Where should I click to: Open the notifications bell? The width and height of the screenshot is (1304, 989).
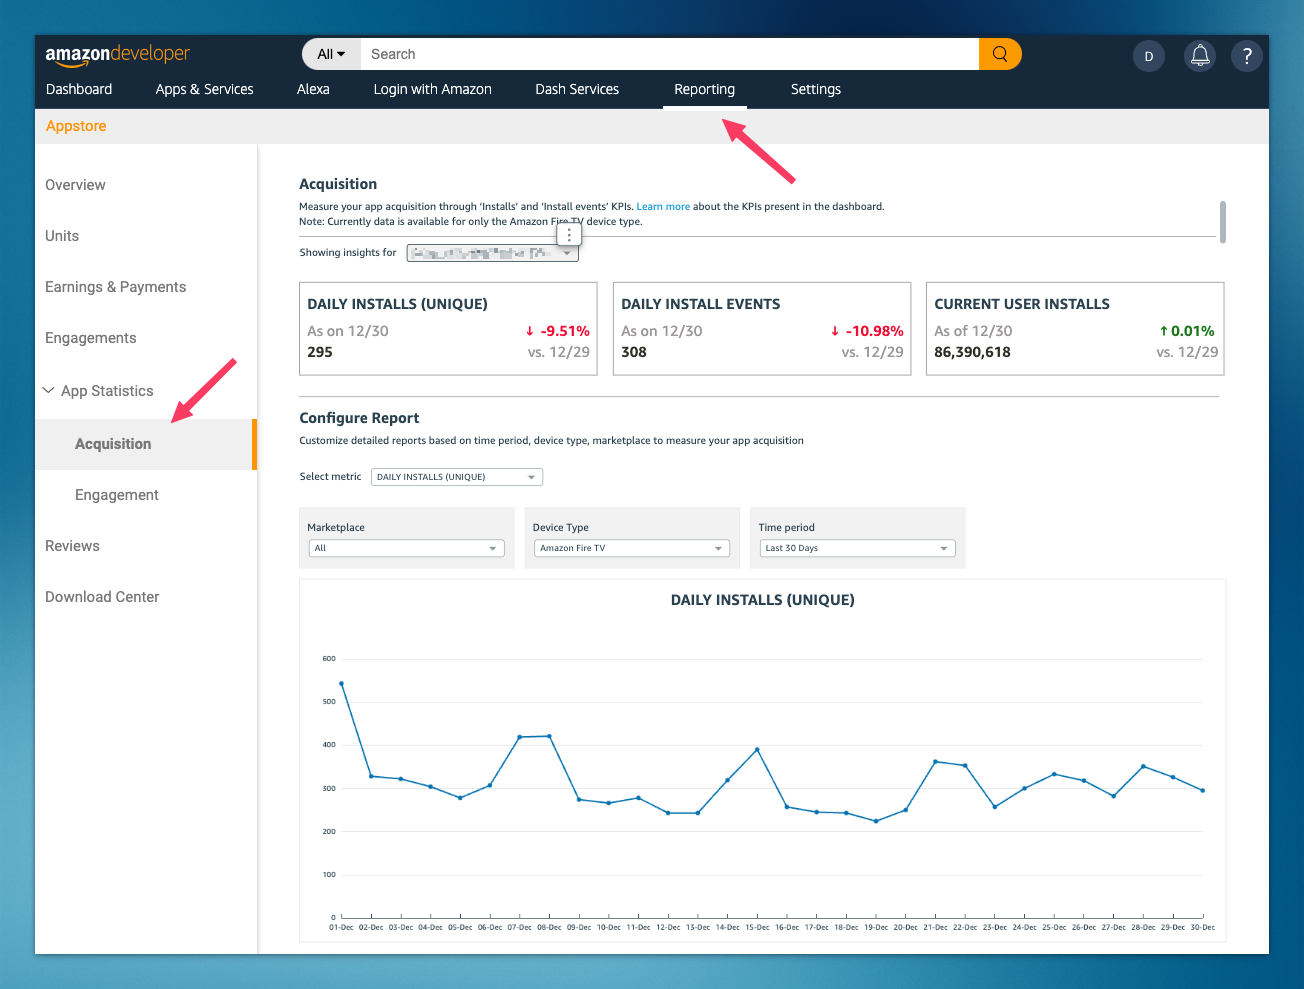point(1199,56)
